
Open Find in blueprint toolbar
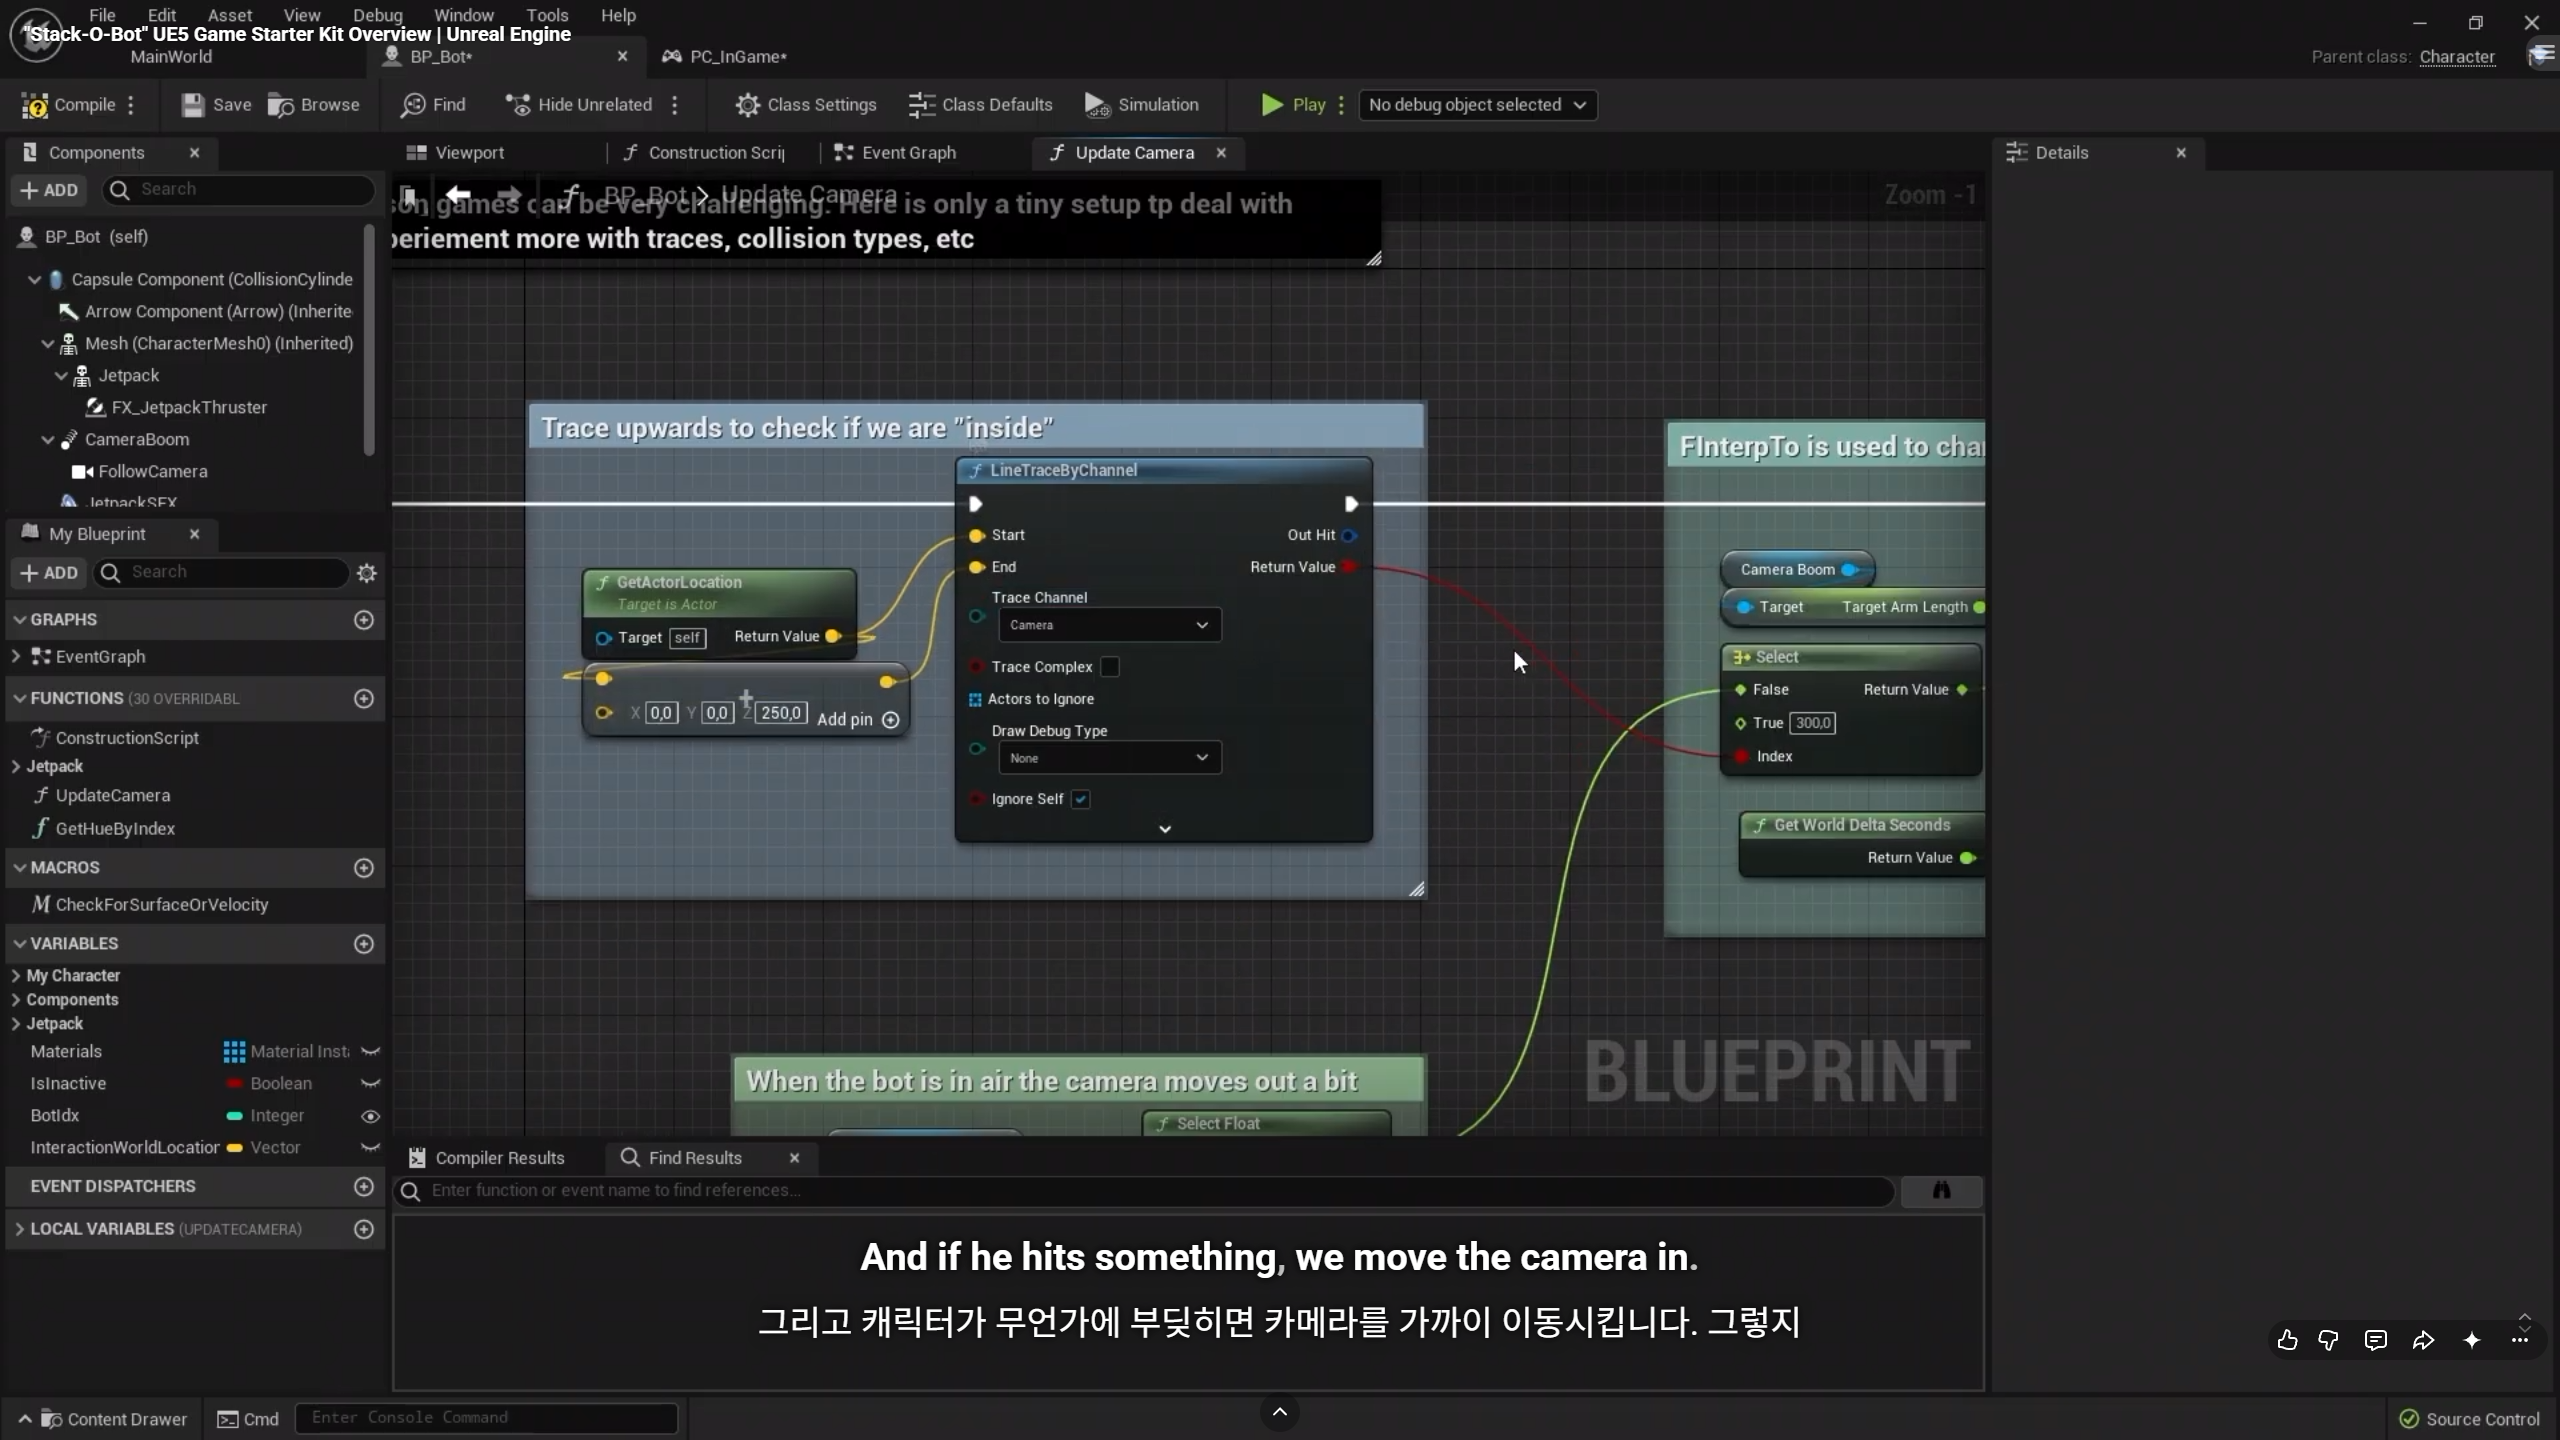click(433, 105)
